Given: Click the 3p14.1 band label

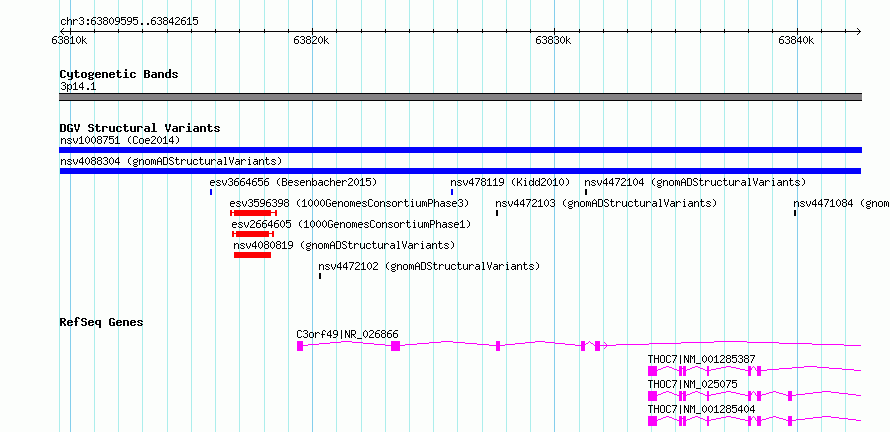Looking at the screenshot, I should pos(78,87).
